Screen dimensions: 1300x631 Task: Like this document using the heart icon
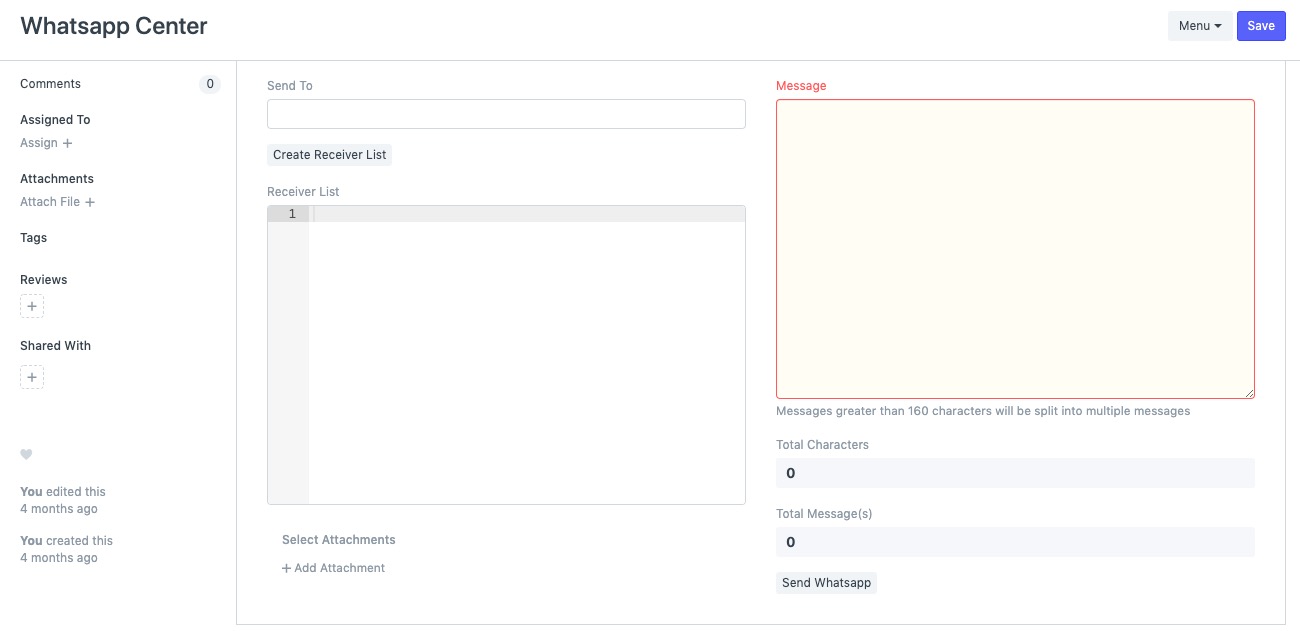tap(25, 454)
